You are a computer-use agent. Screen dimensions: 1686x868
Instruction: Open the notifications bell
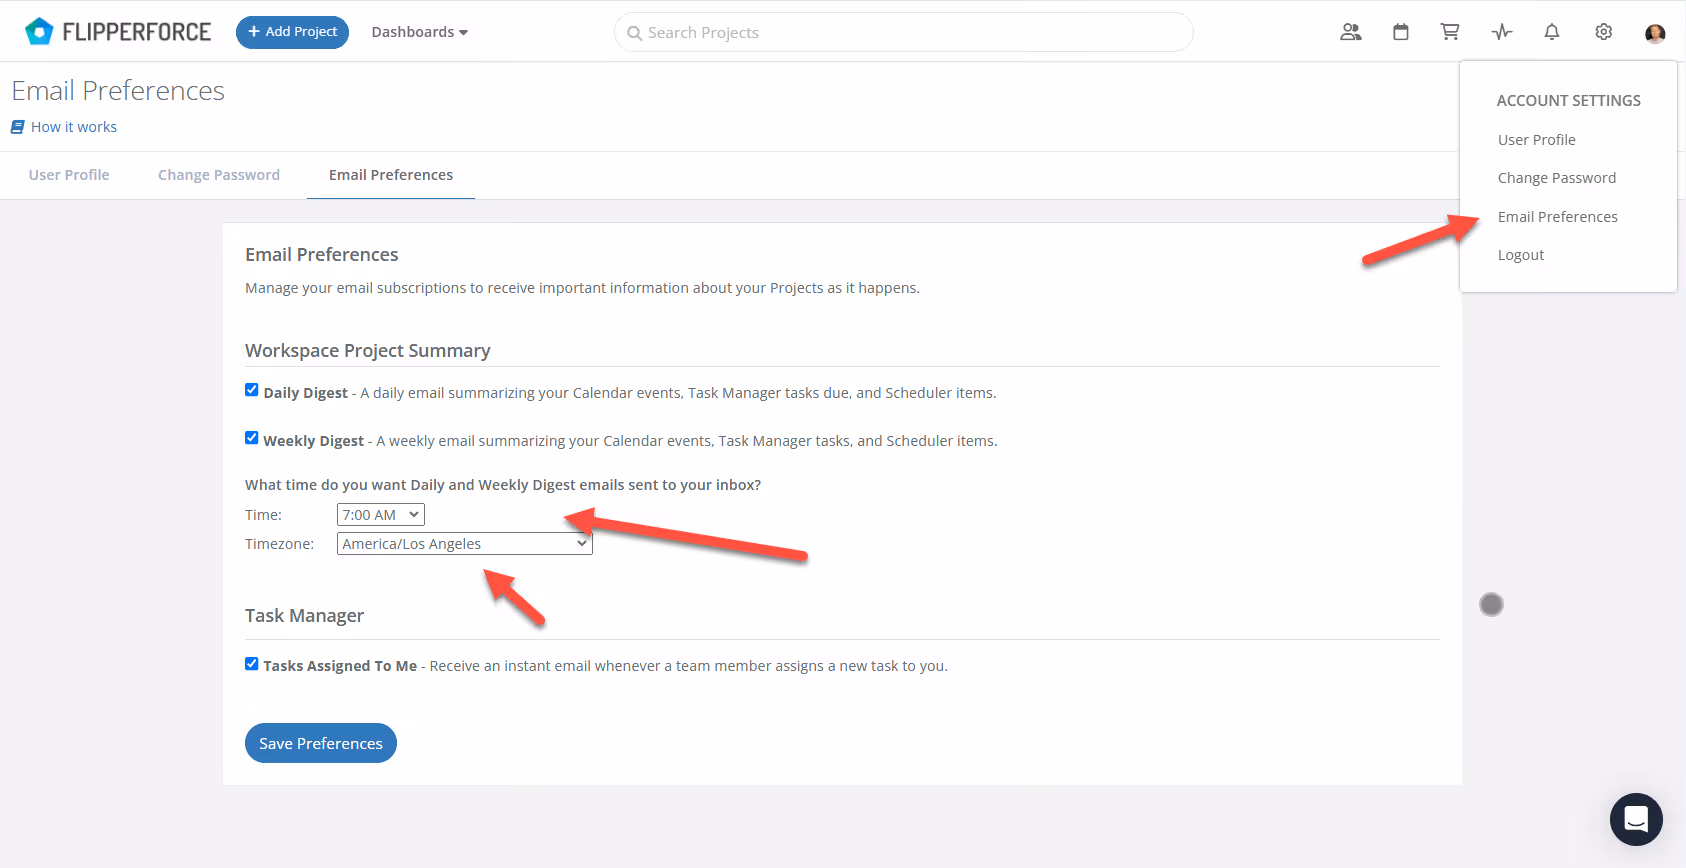(1552, 32)
